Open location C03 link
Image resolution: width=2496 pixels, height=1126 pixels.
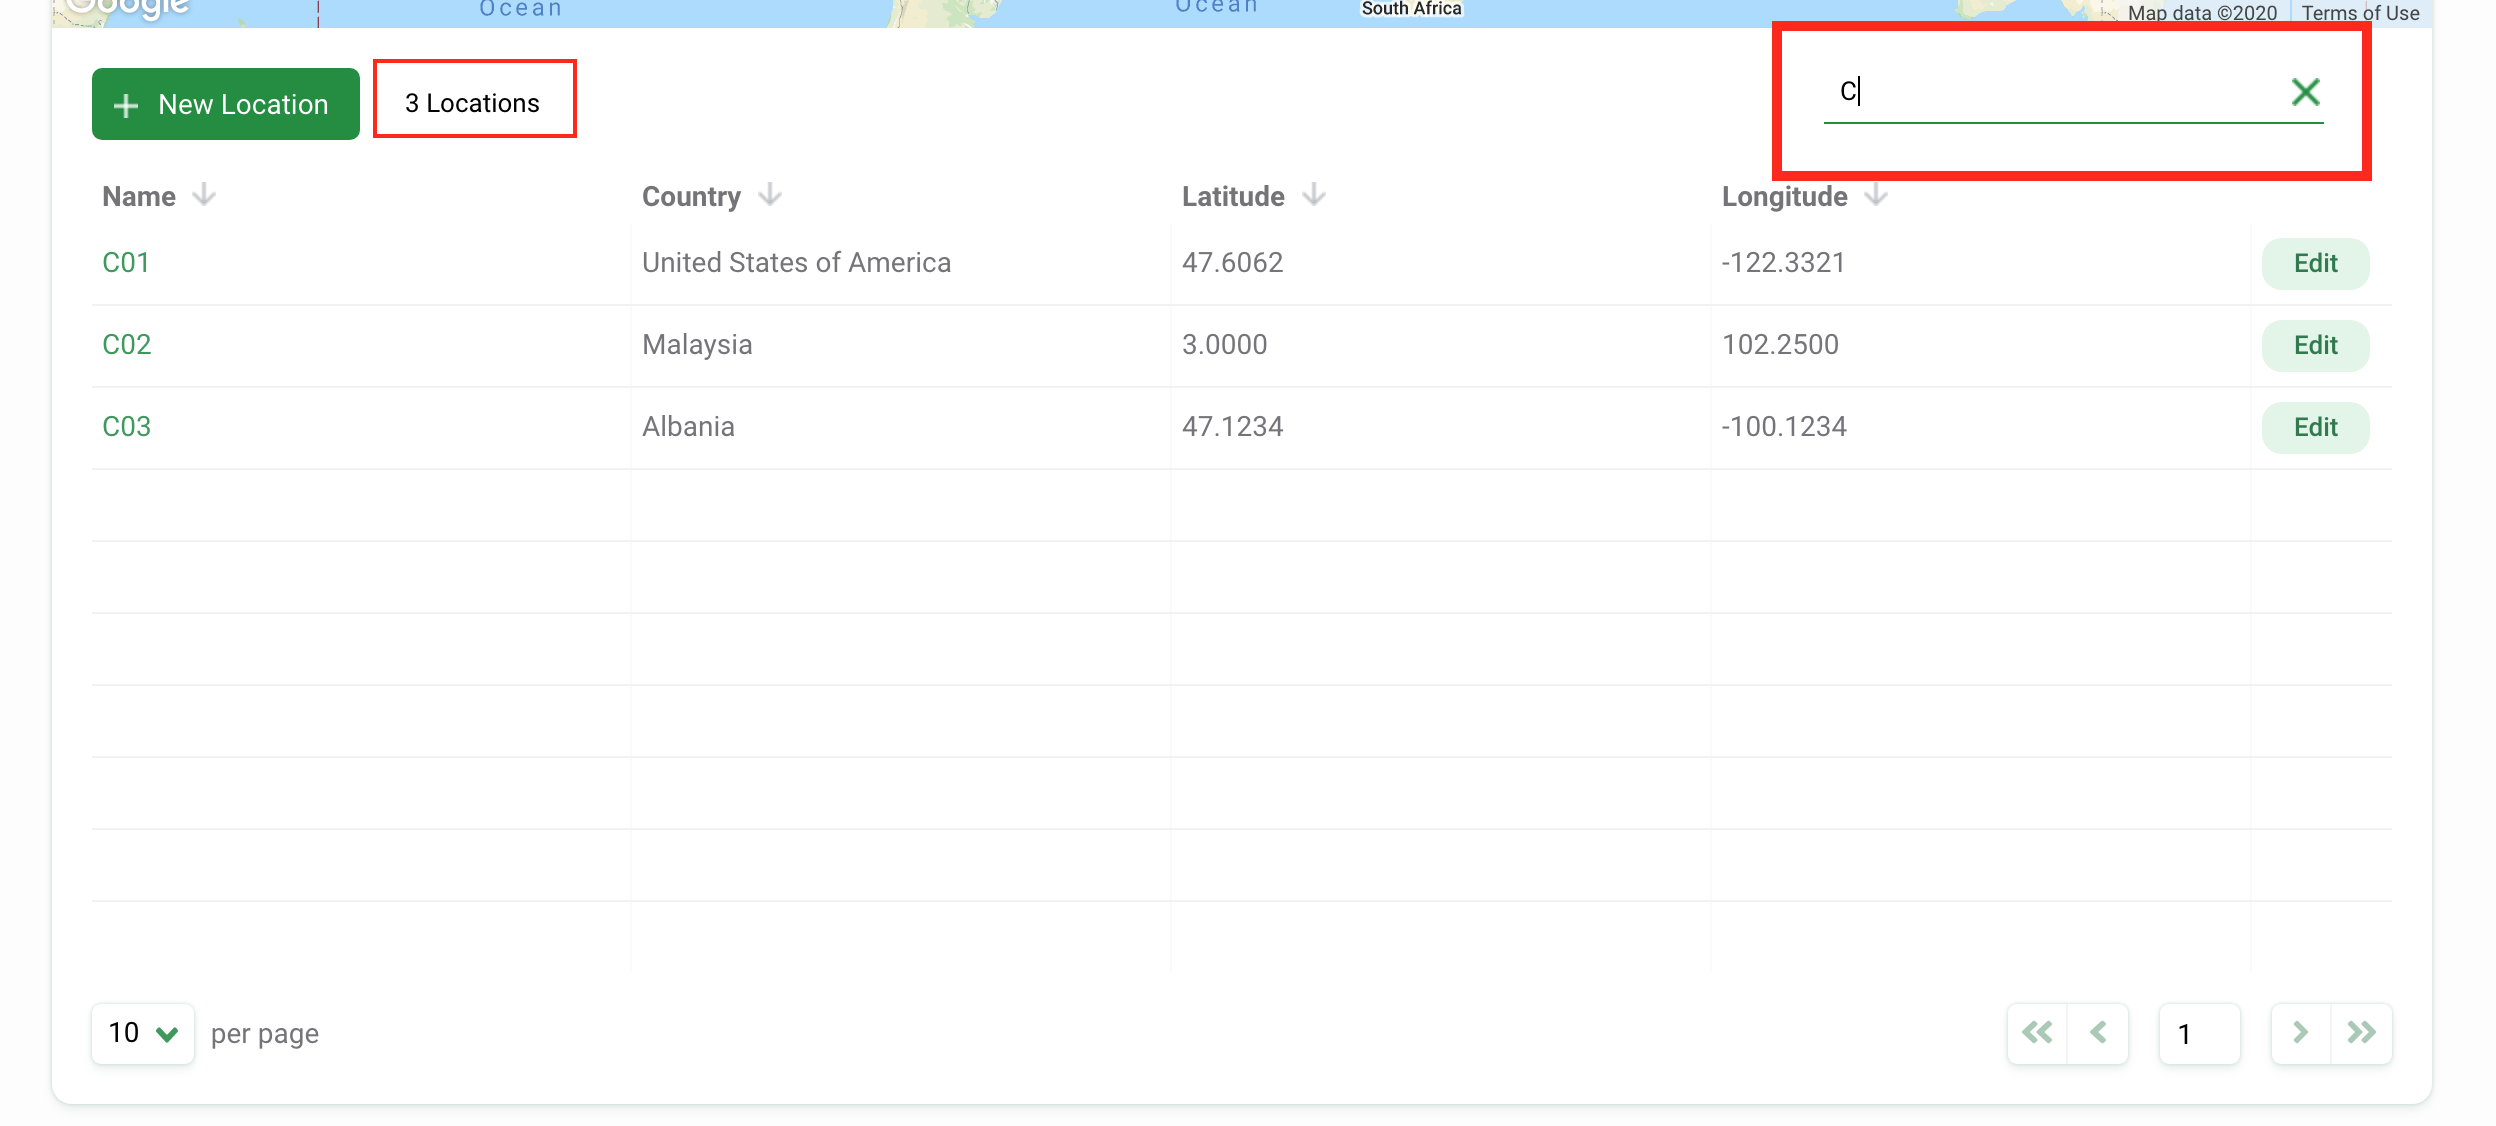(127, 426)
